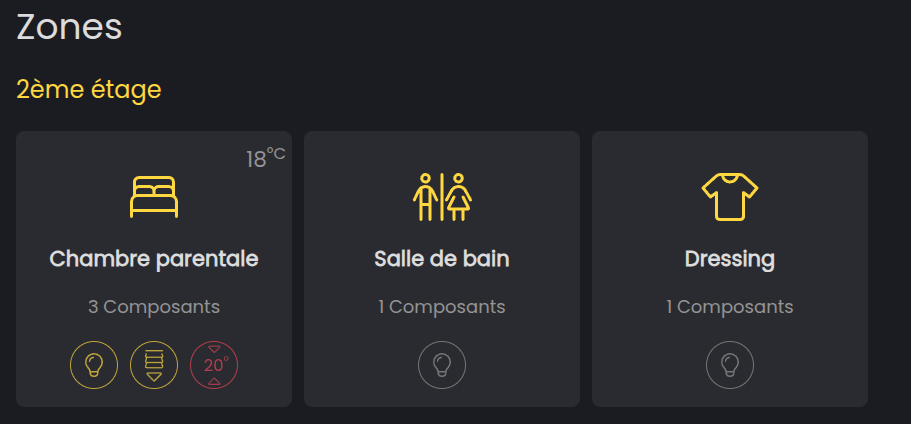Image resolution: width=911 pixels, height=424 pixels.
Task: Click the bed icon for Chambre parentale
Action: [x=154, y=196]
